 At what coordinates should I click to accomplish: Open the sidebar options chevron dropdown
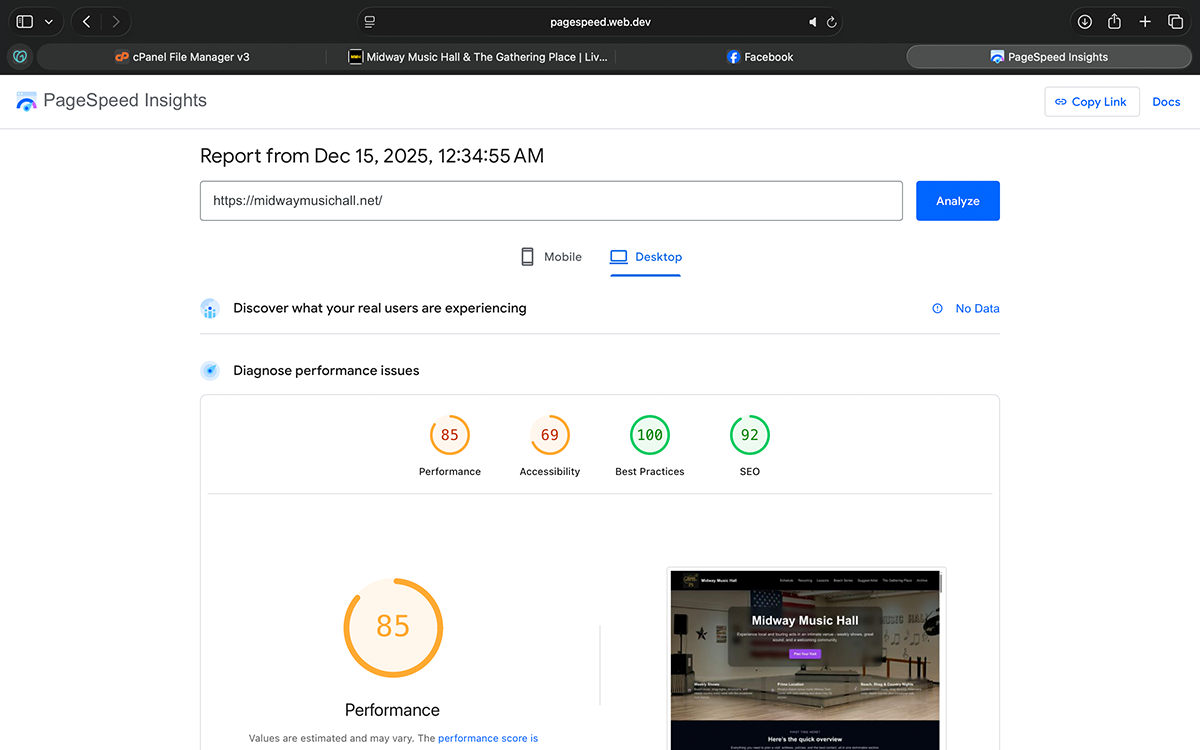point(48,20)
